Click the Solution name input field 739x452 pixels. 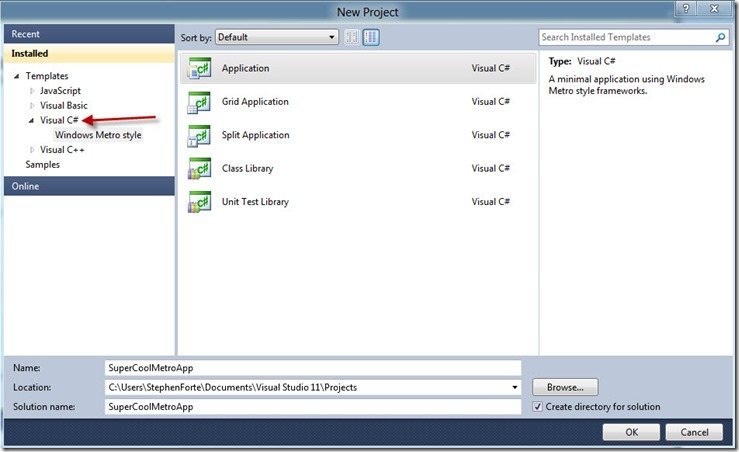(313, 407)
